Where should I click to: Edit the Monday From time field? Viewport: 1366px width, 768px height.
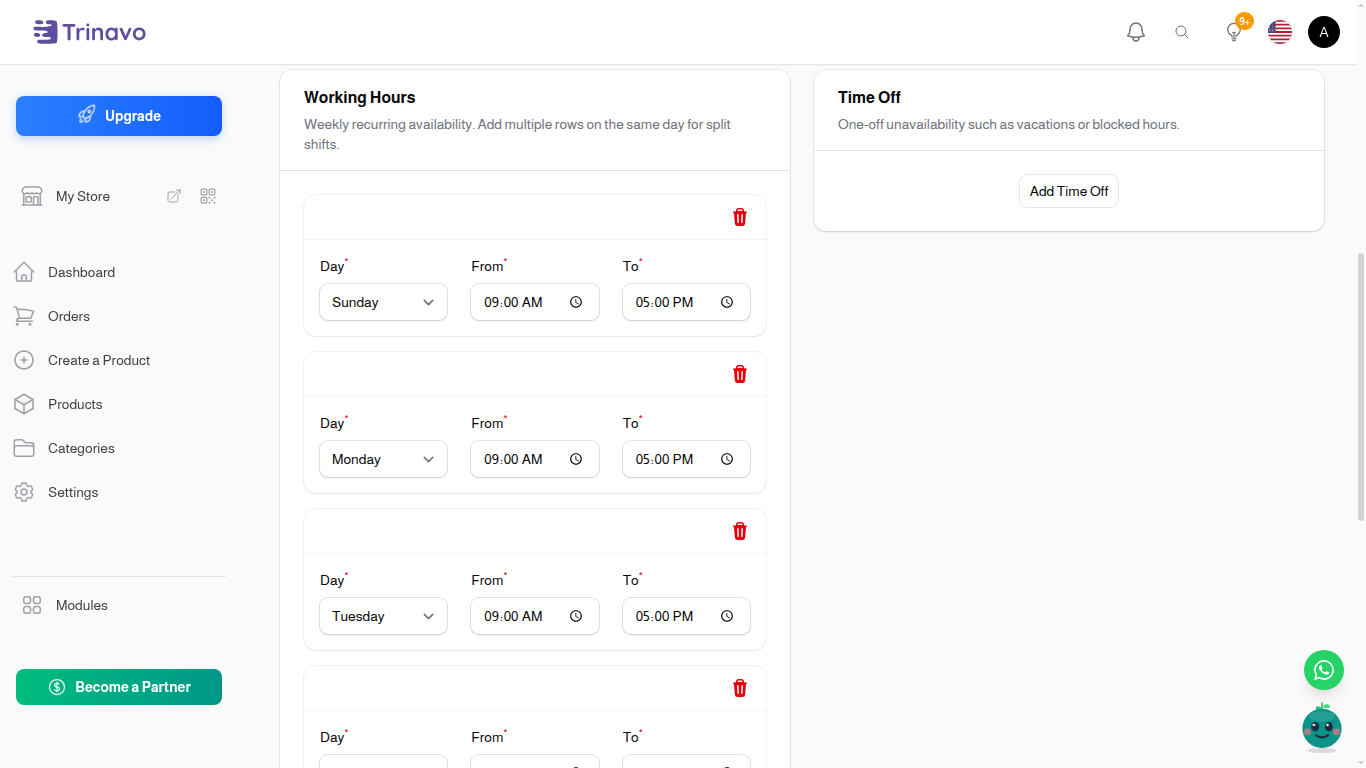coord(535,459)
